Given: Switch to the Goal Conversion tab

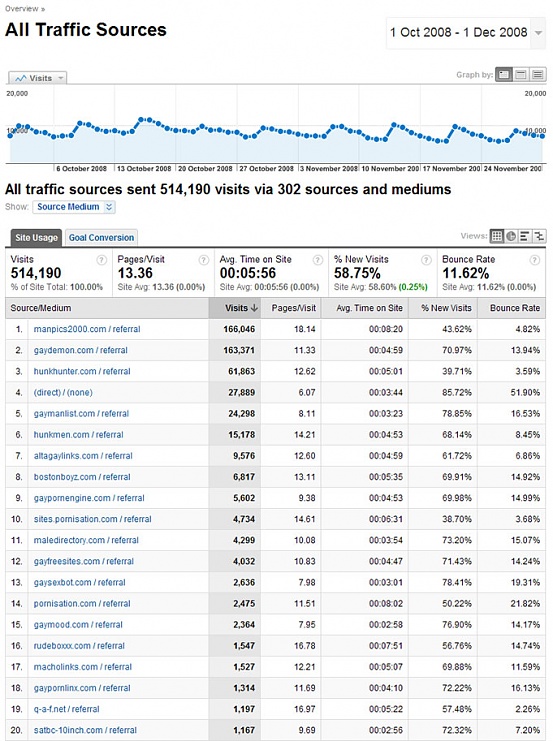Looking at the screenshot, I should 101,238.
